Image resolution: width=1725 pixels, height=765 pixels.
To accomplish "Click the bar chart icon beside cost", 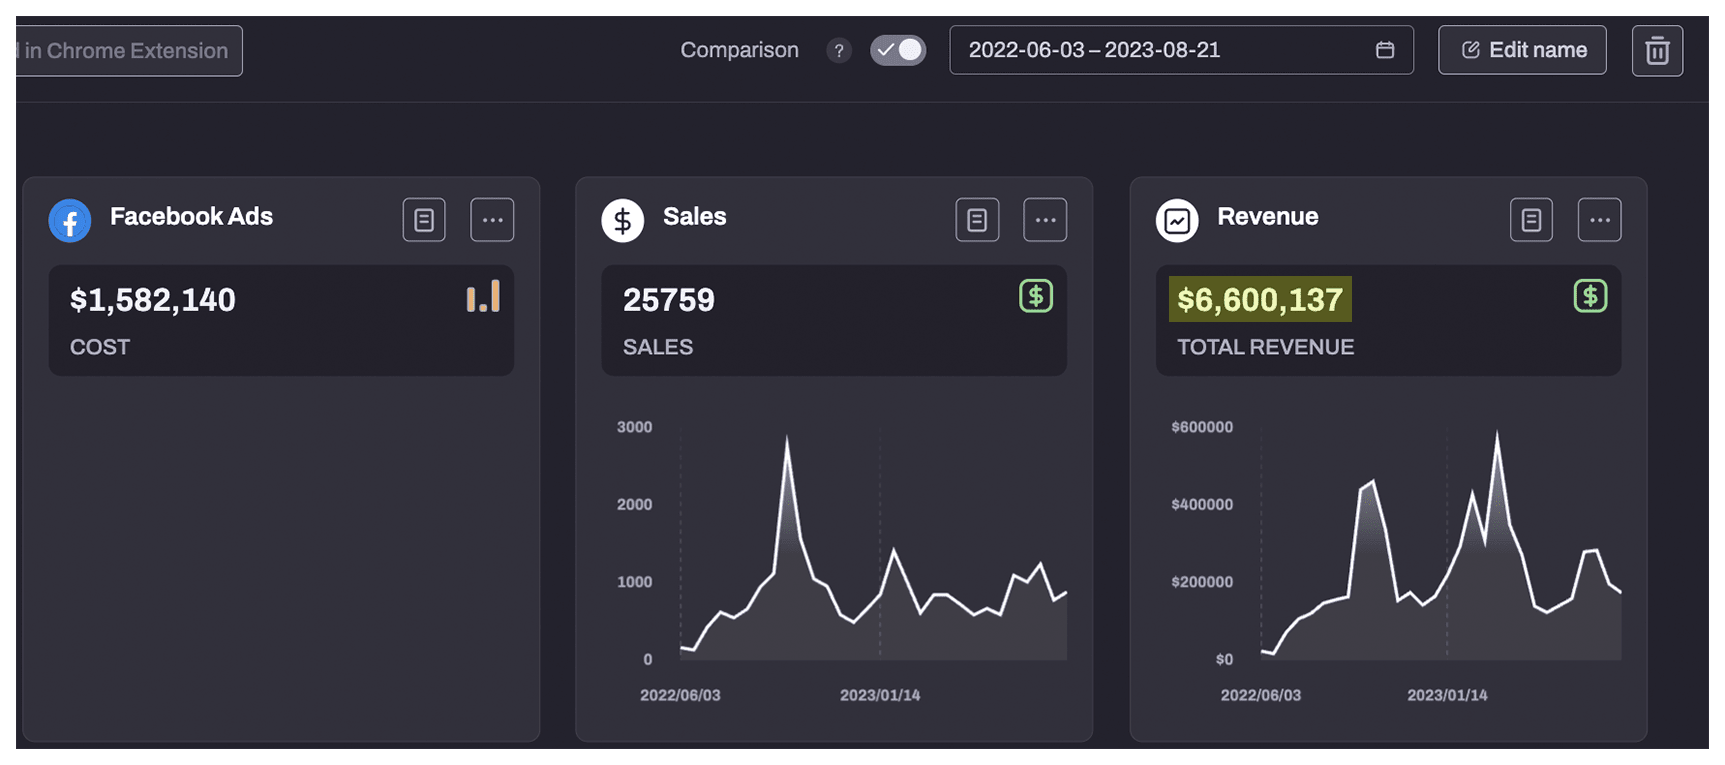I will 483,297.
